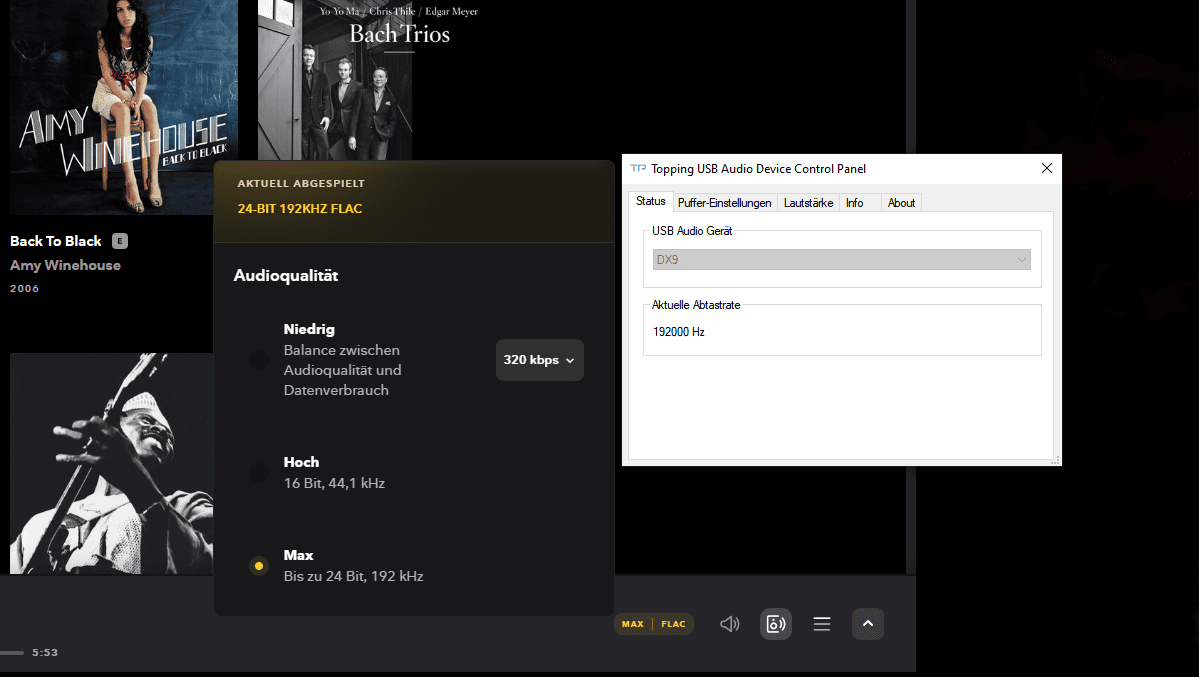This screenshot has width=1199, height=677.
Task: Click the Back To Black album title
Action: click(56, 241)
